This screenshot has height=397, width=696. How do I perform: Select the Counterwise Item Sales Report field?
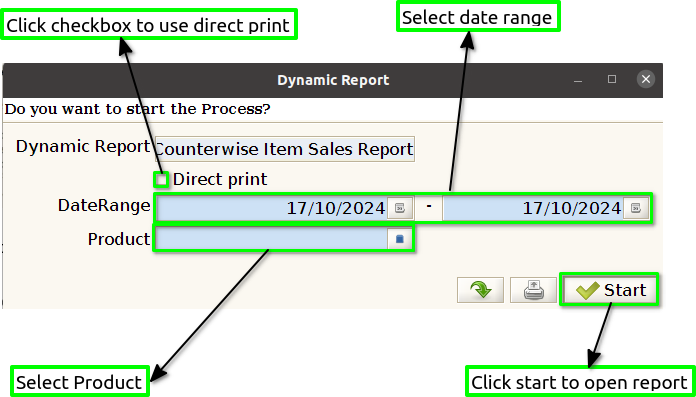[285, 149]
